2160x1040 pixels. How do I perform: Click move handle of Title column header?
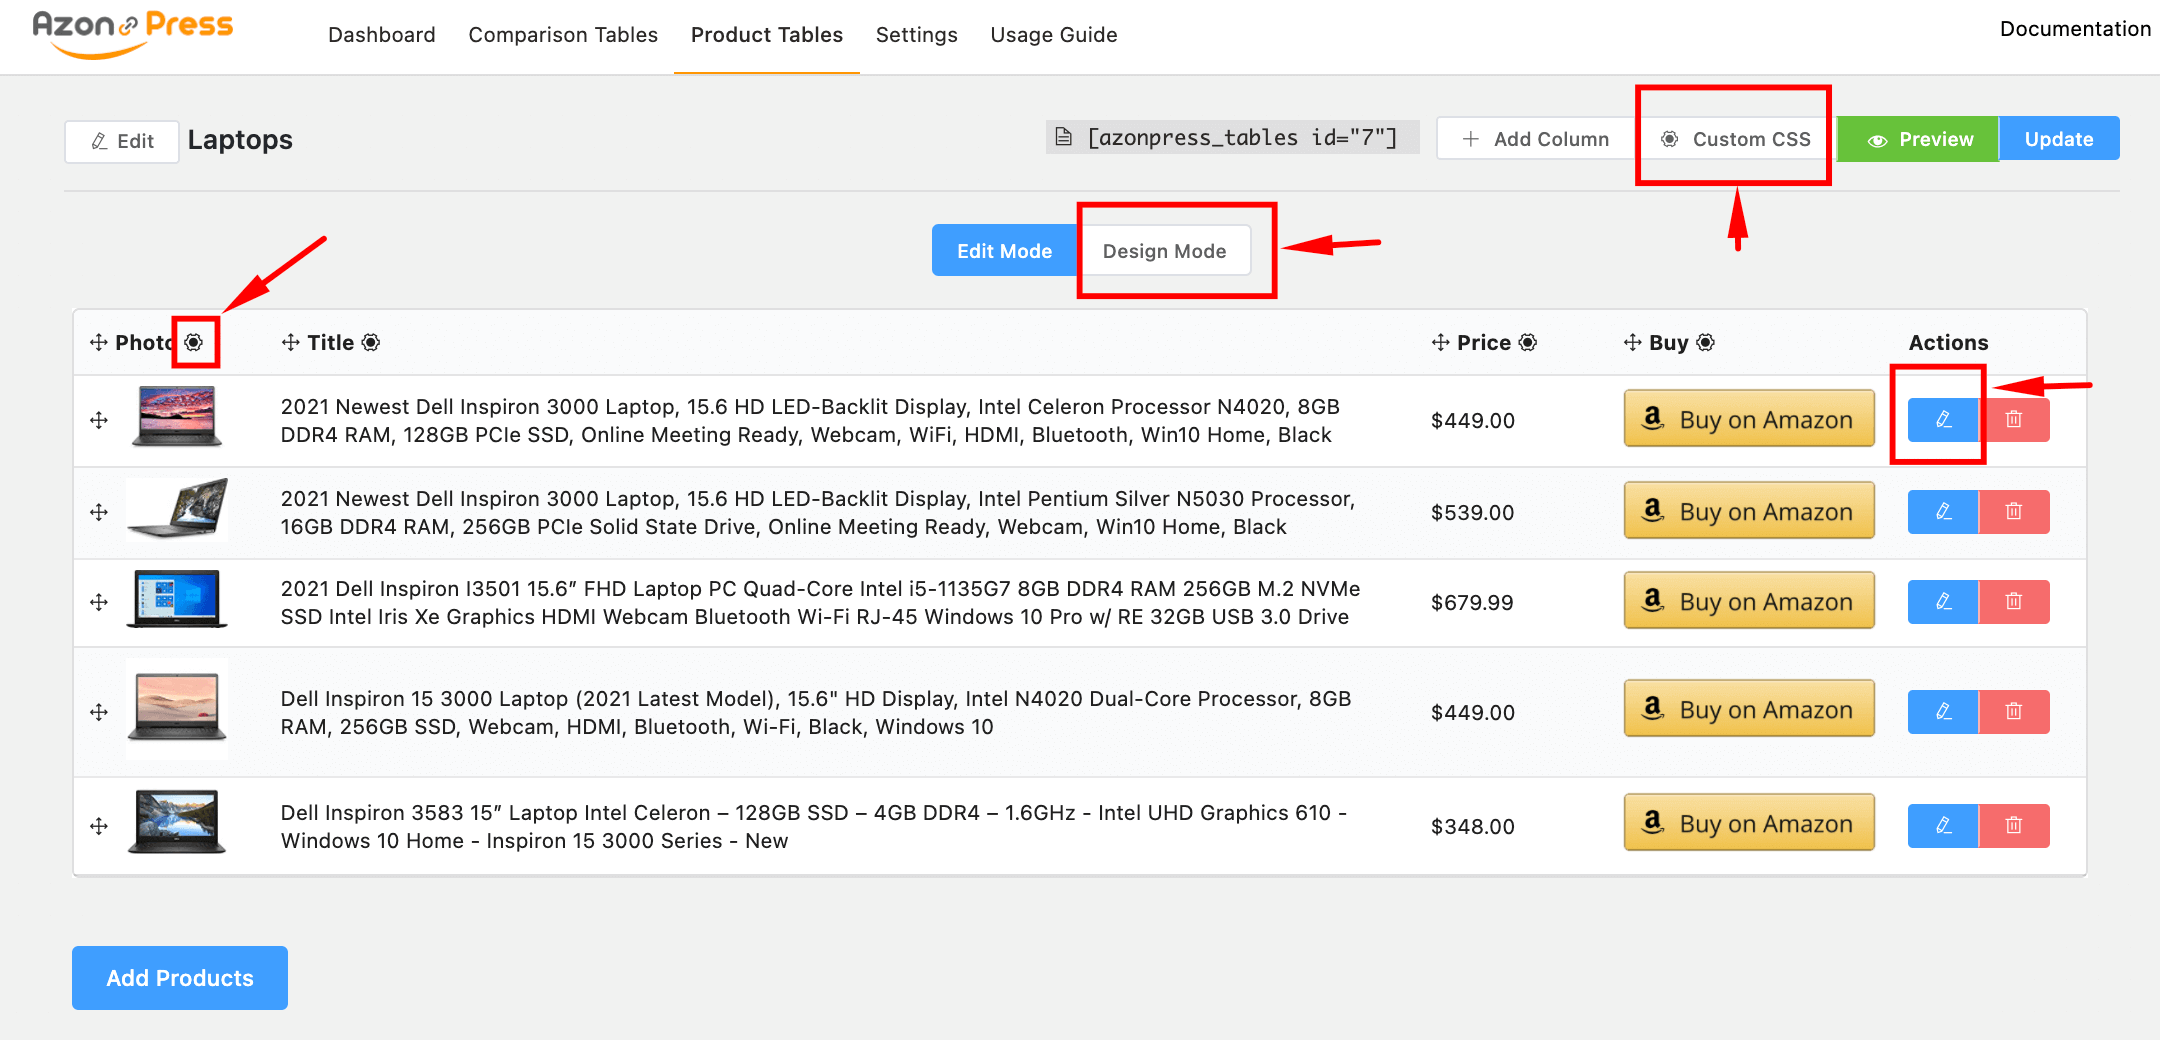(291, 342)
